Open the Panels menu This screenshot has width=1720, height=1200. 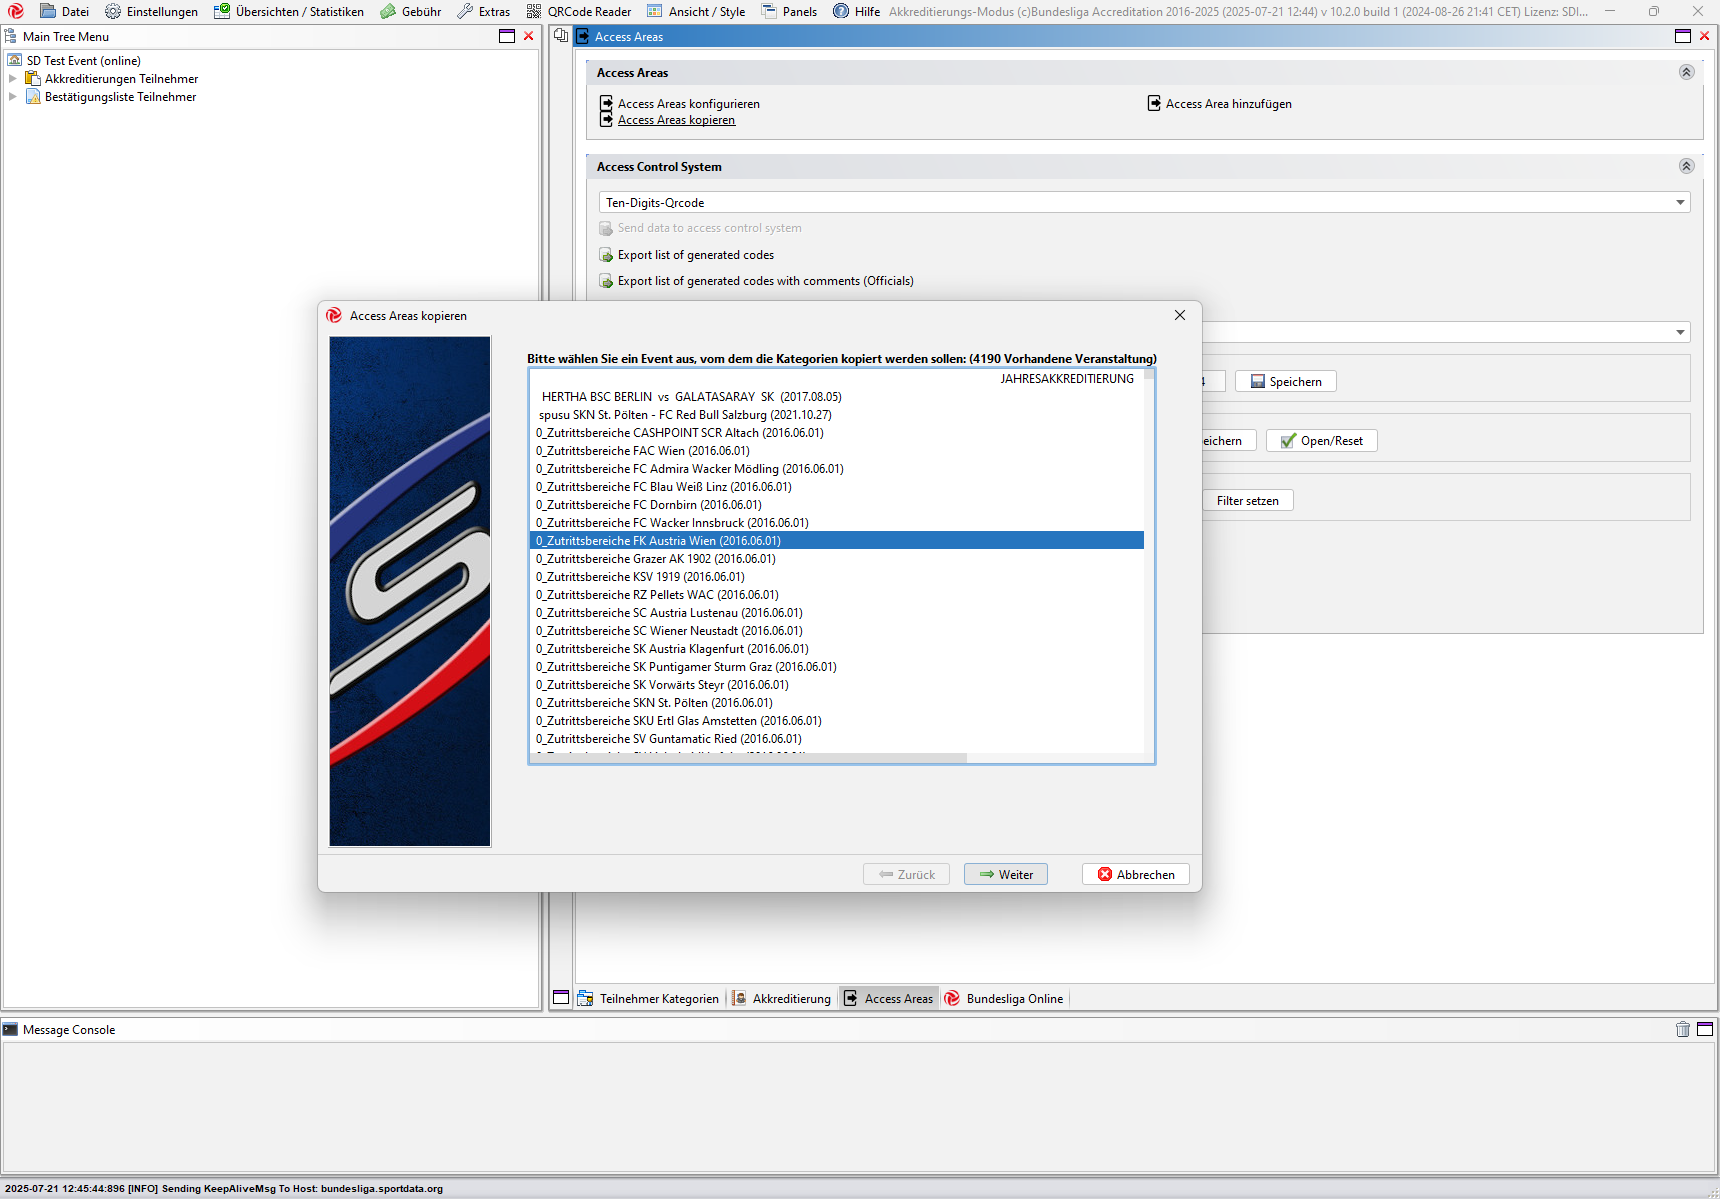tap(789, 12)
